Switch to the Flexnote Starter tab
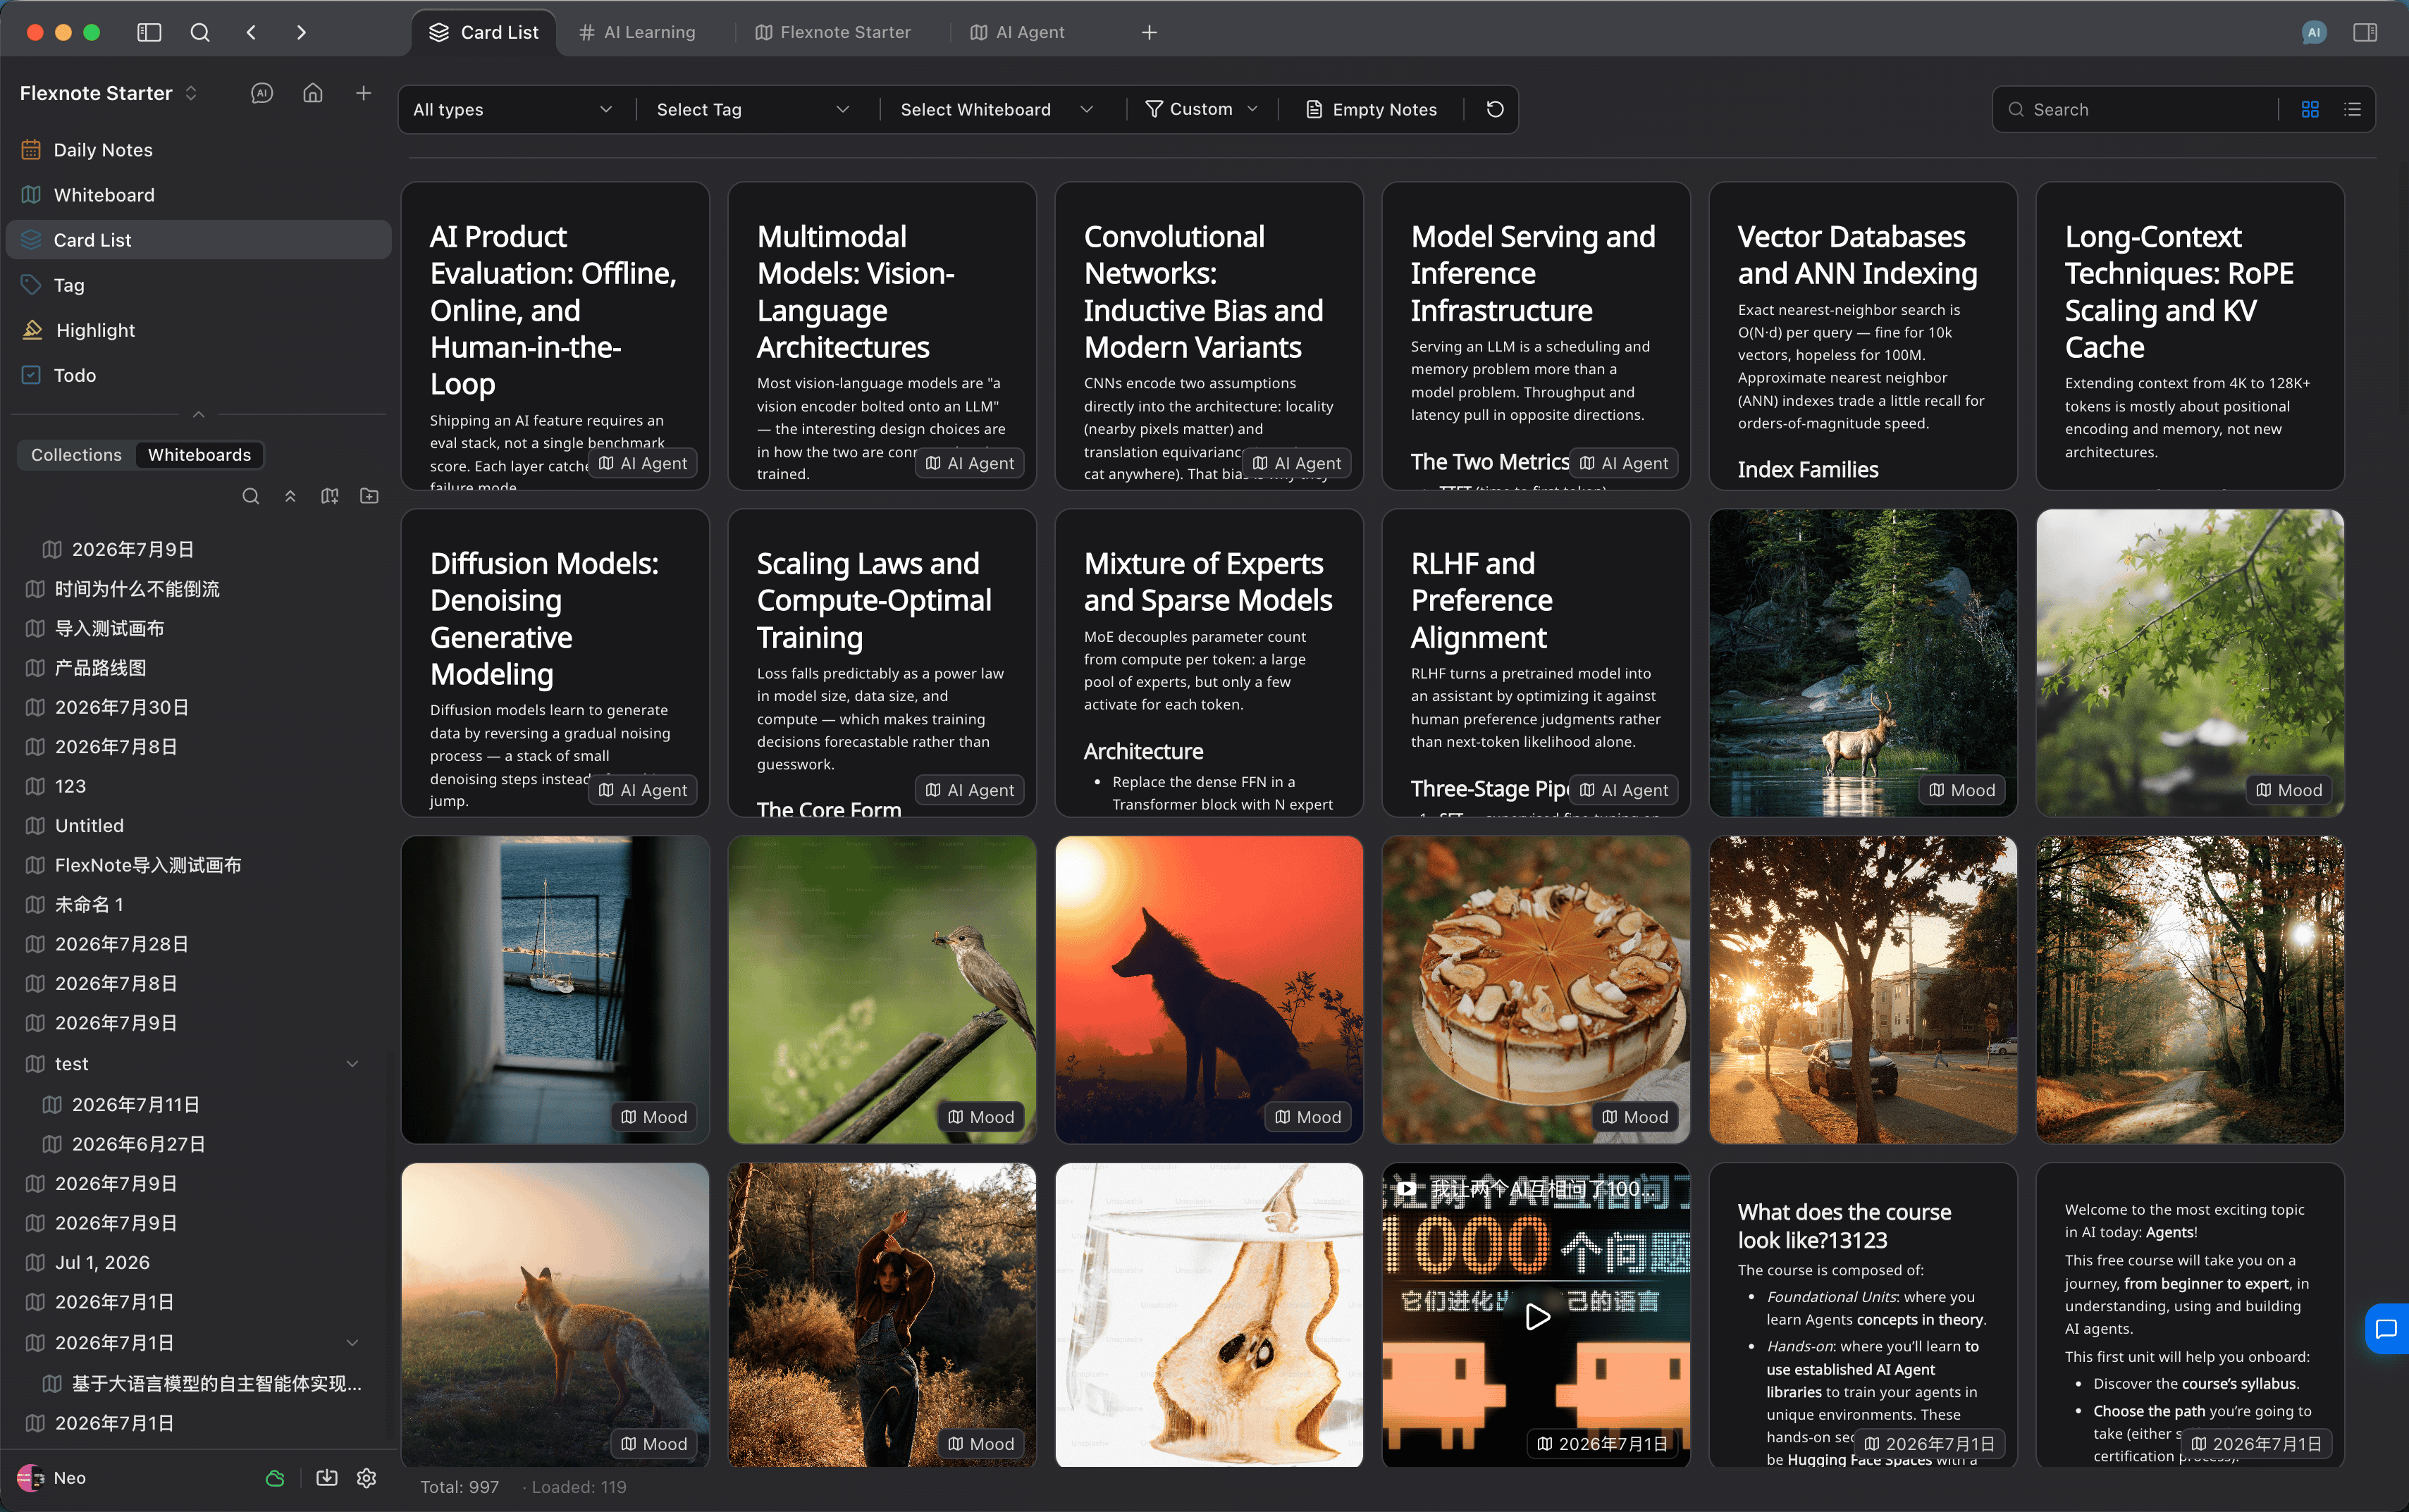The image size is (2409, 1512). (833, 32)
